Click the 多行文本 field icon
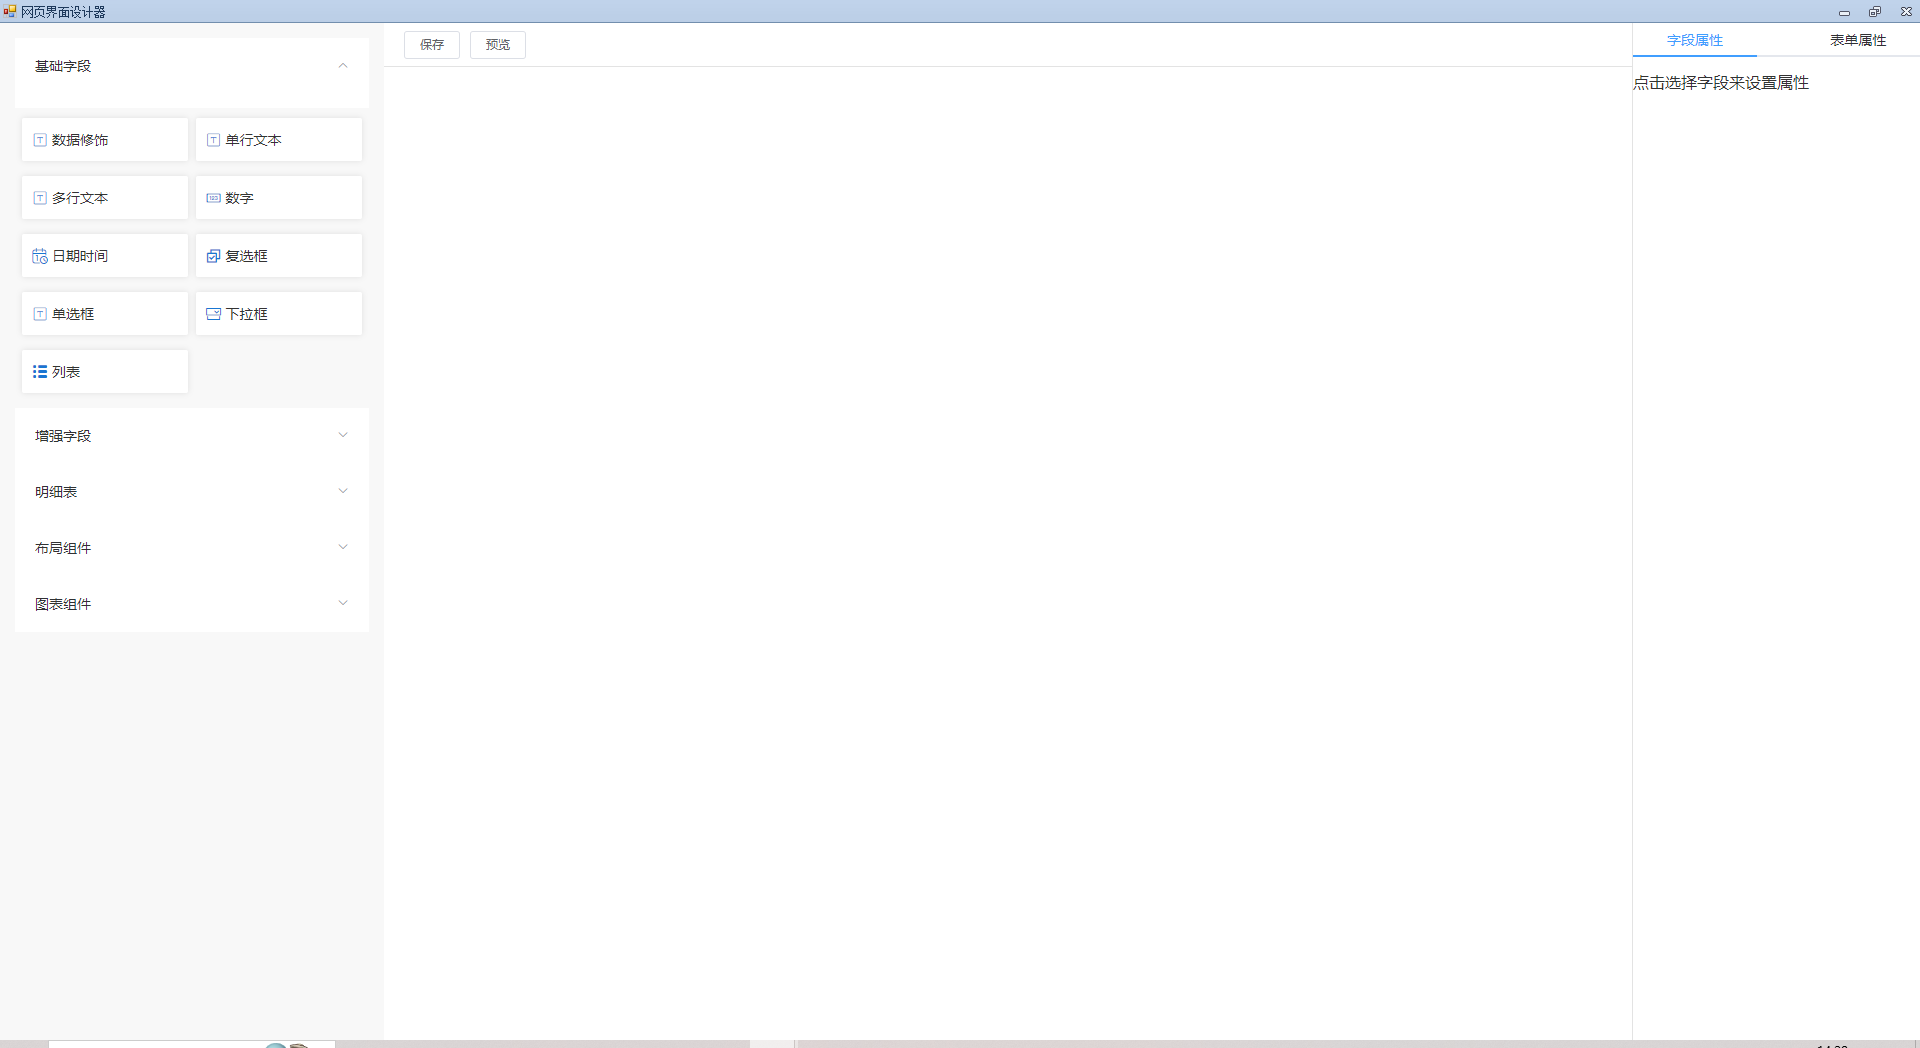This screenshot has height=1048, width=1920. (40, 198)
